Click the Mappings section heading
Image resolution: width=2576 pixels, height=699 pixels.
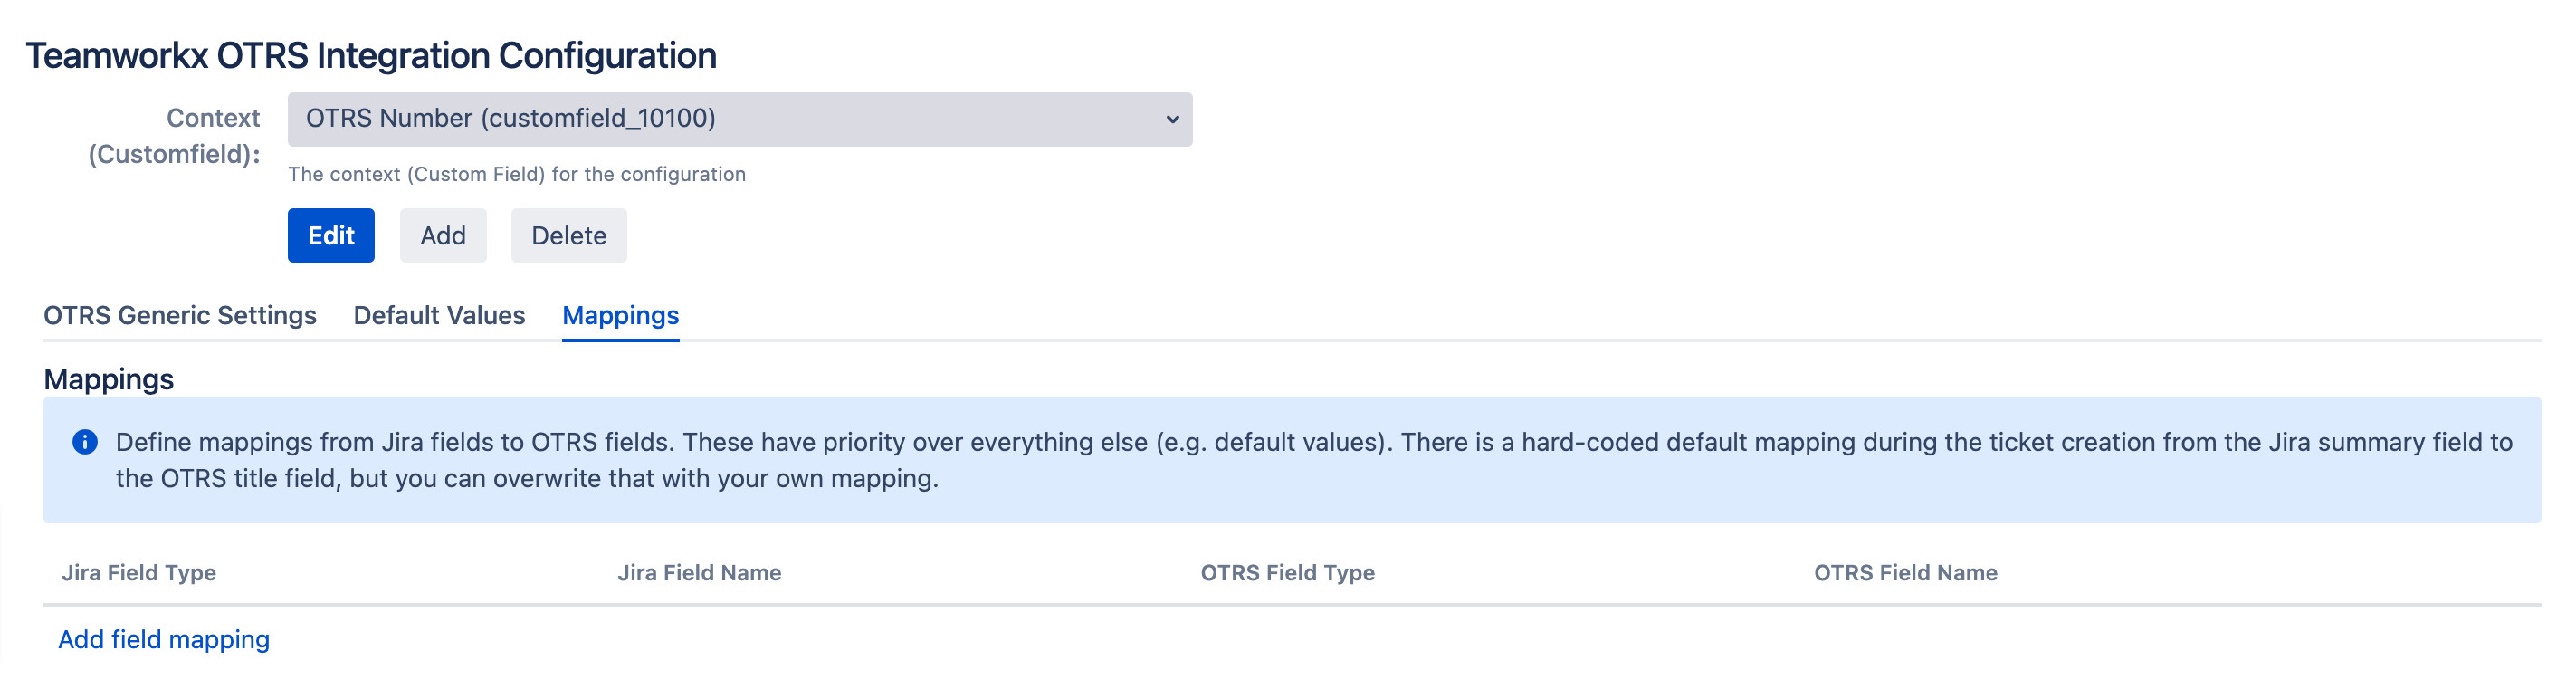(109, 380)
